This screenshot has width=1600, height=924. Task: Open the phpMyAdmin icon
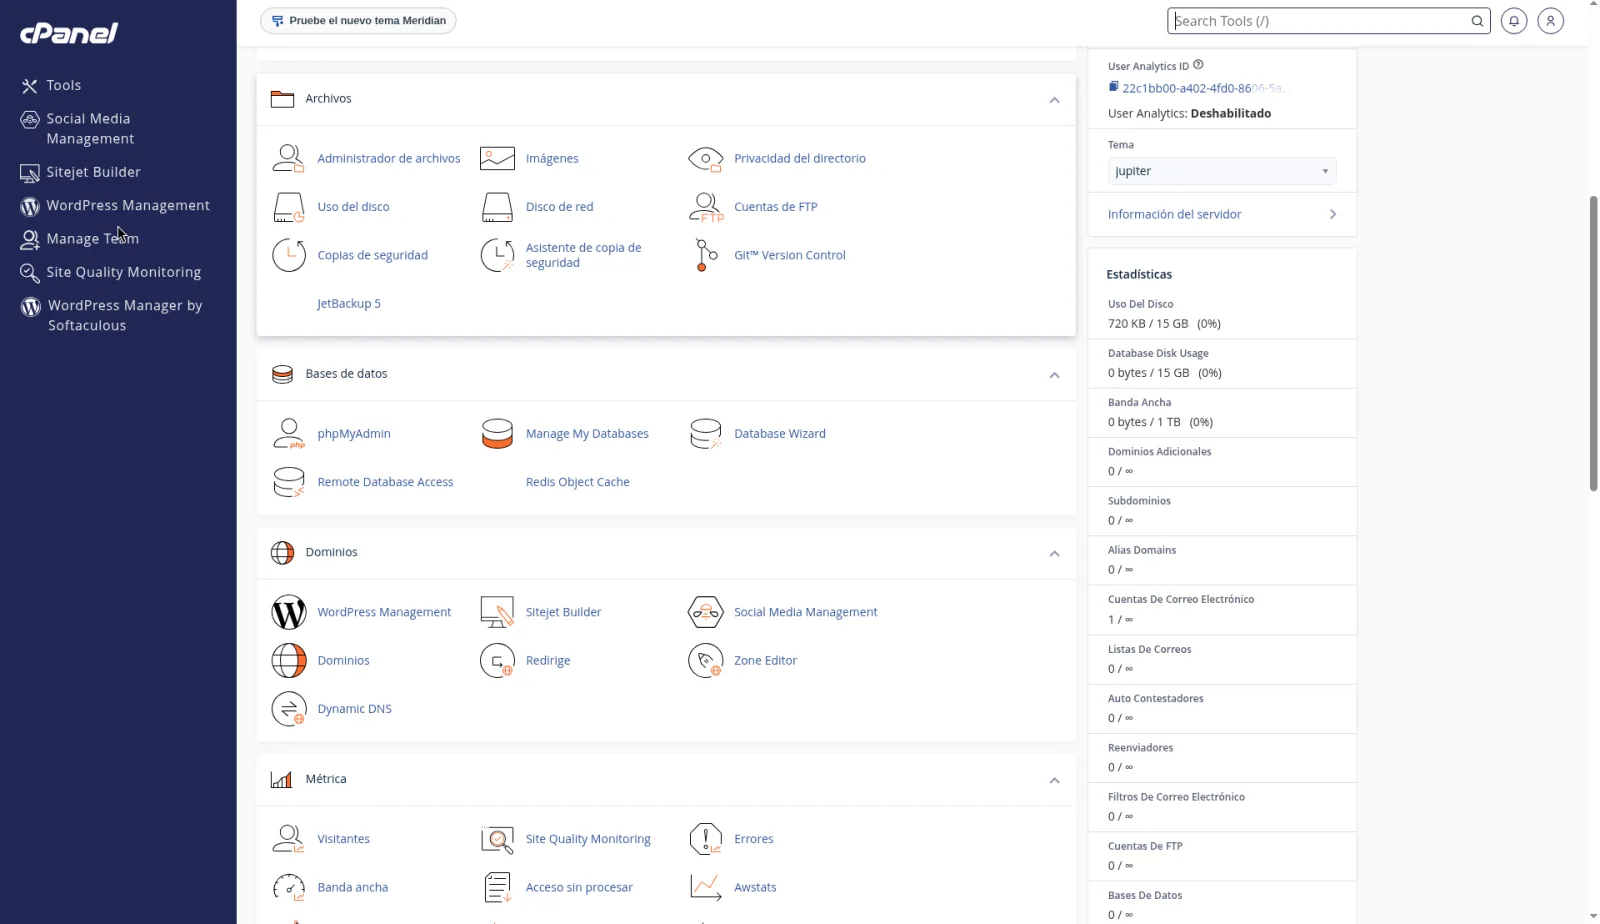[x=289, y=434]
